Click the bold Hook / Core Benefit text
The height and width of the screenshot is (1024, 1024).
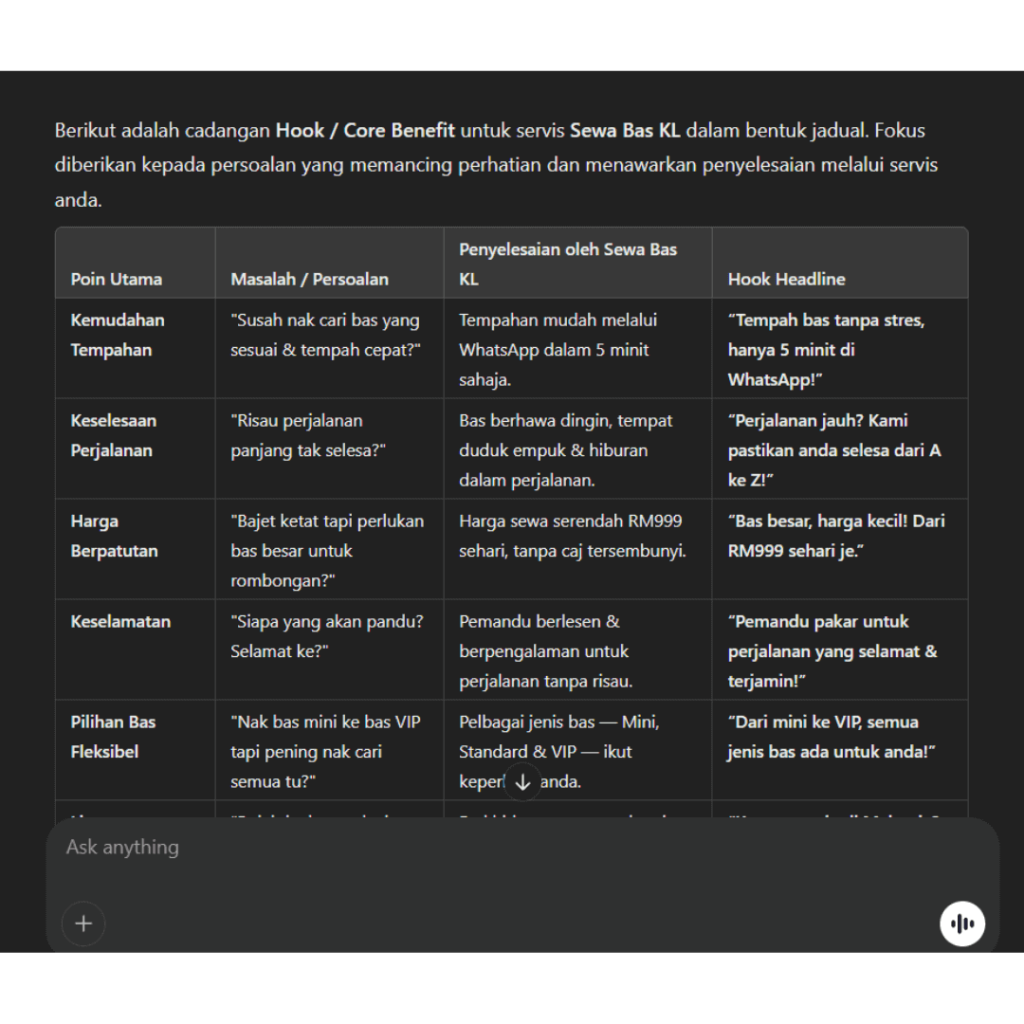[365, 130]
